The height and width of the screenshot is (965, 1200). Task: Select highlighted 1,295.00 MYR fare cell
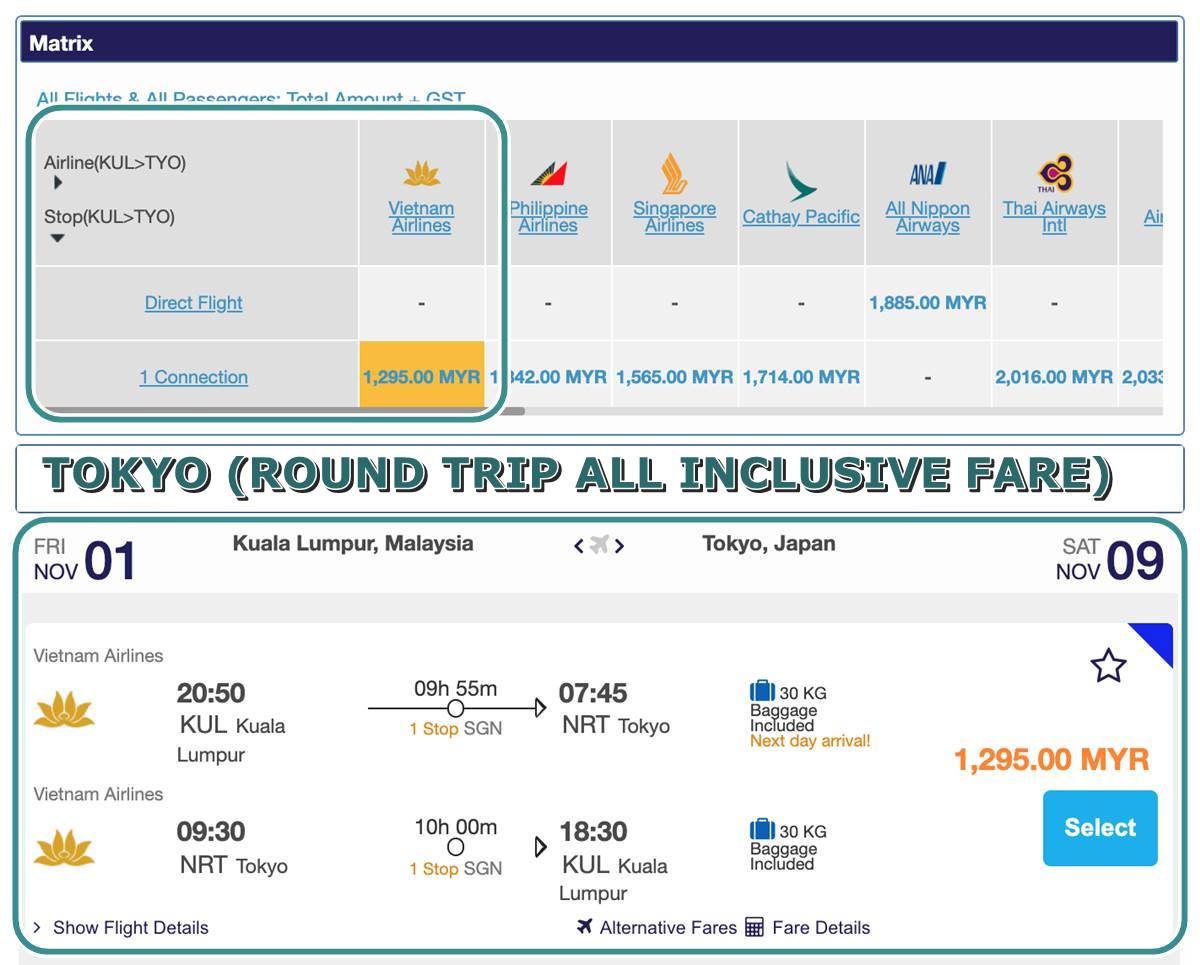(x=421, y=376)
